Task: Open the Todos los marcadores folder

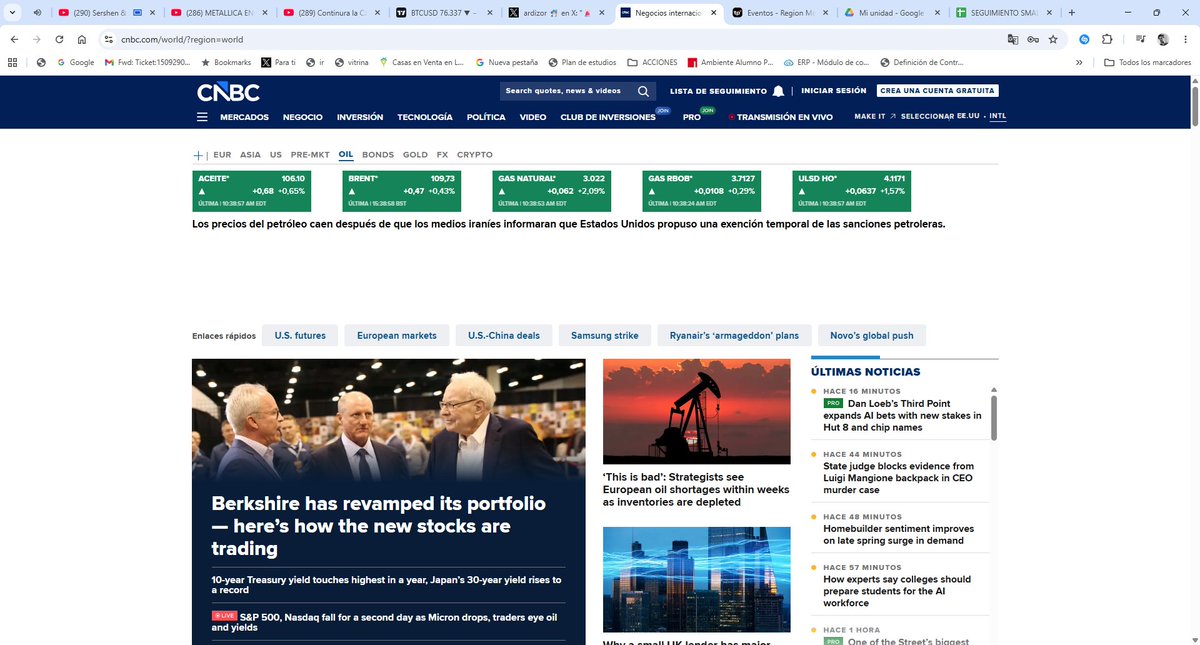Action: (x=1147, y=62)
